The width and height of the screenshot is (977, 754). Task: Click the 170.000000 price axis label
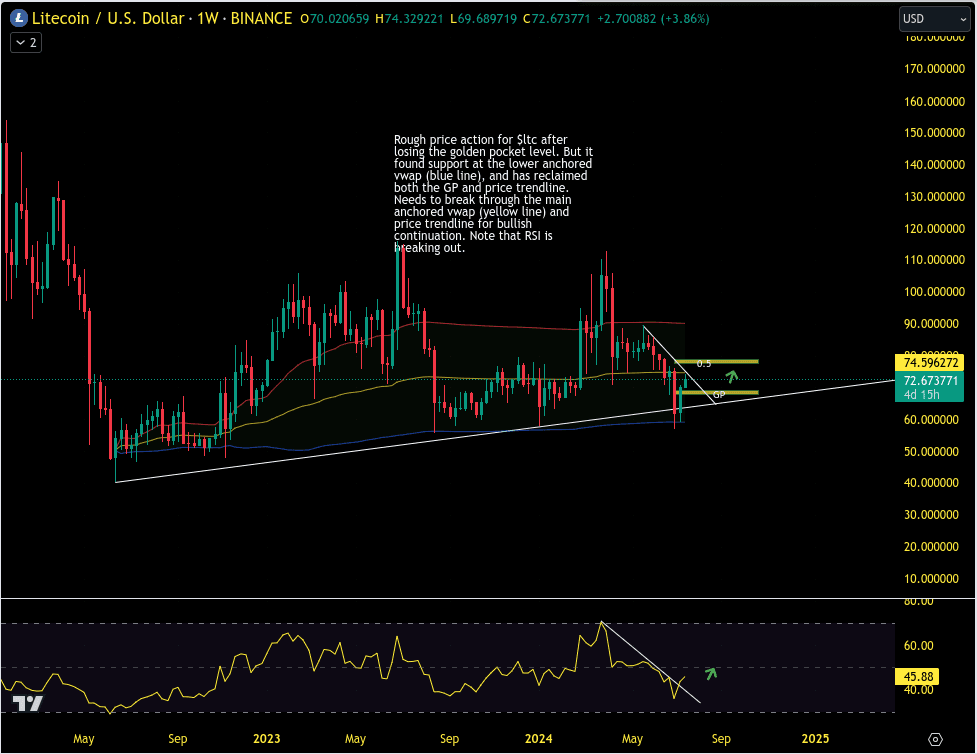click(x=934, y=69)
